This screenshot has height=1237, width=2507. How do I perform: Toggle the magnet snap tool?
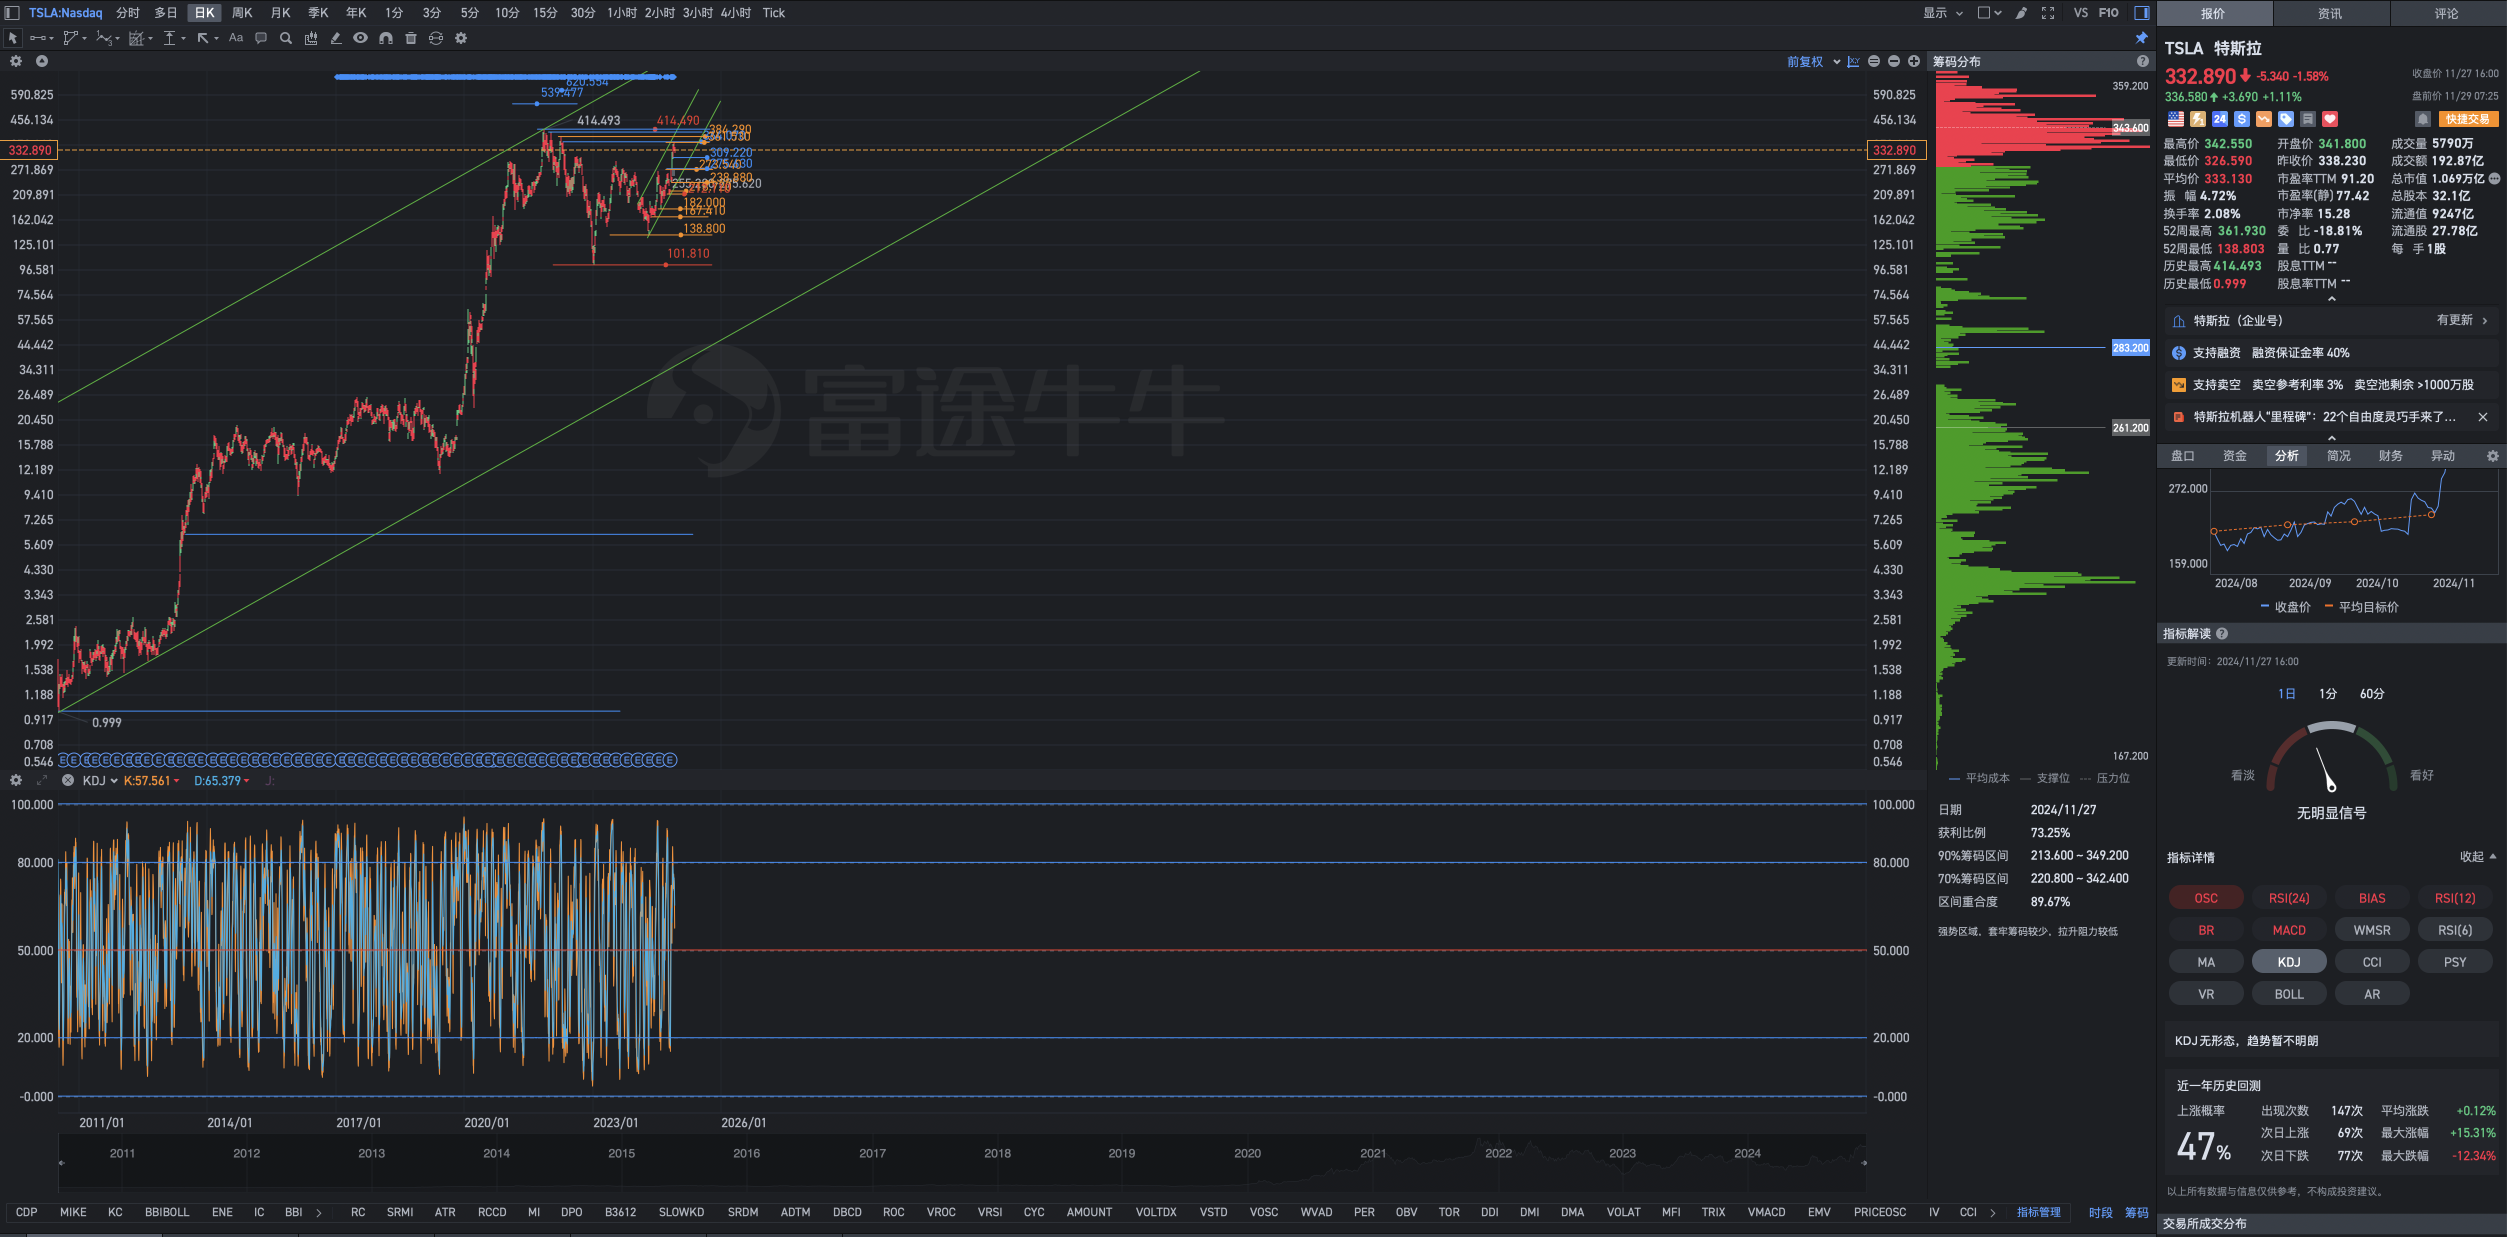(385, 38)
